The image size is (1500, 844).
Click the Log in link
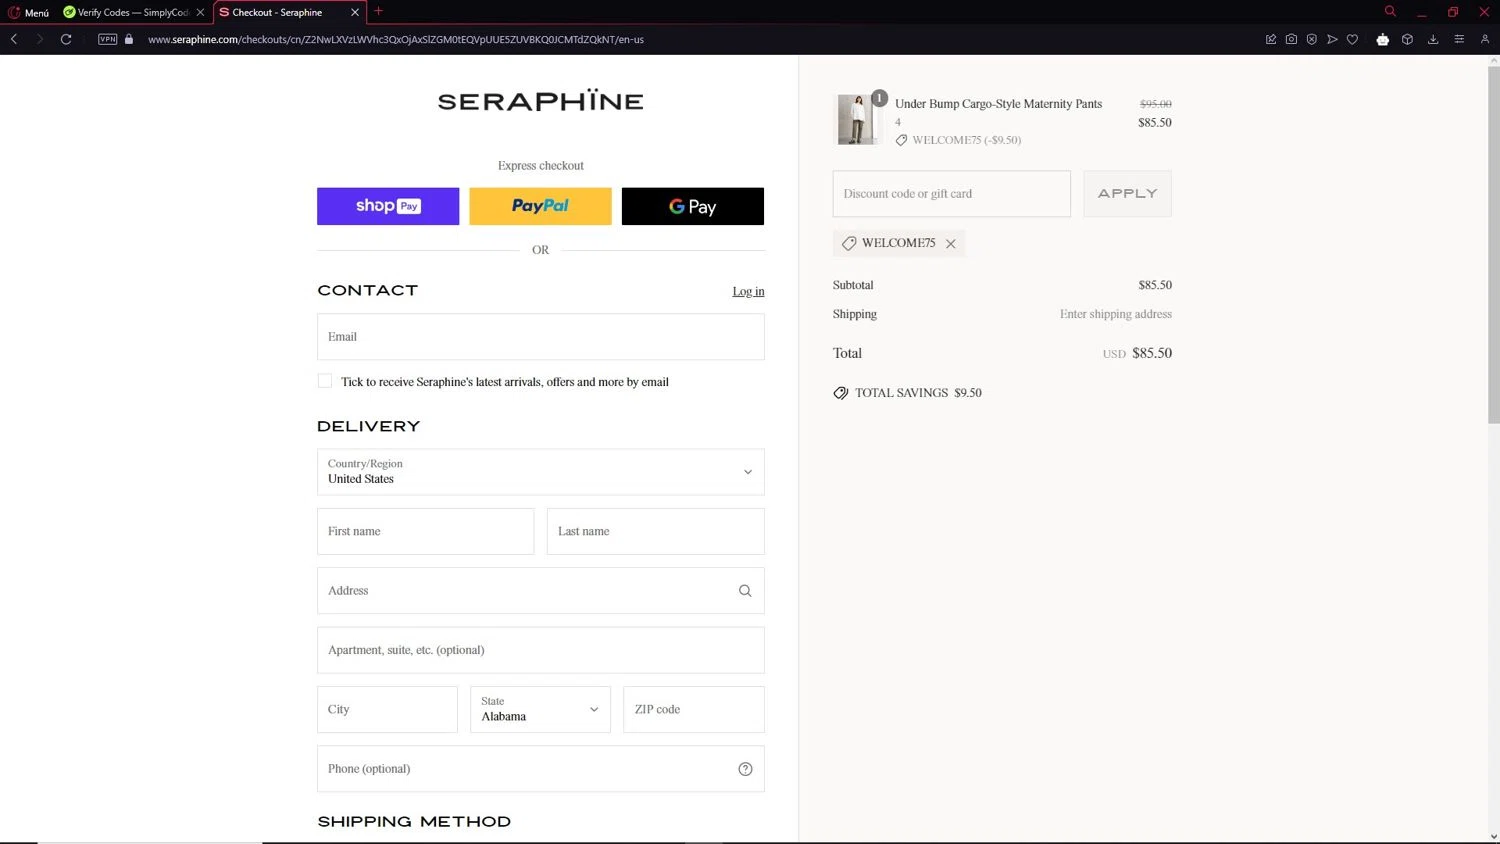(x=748, y=291)
